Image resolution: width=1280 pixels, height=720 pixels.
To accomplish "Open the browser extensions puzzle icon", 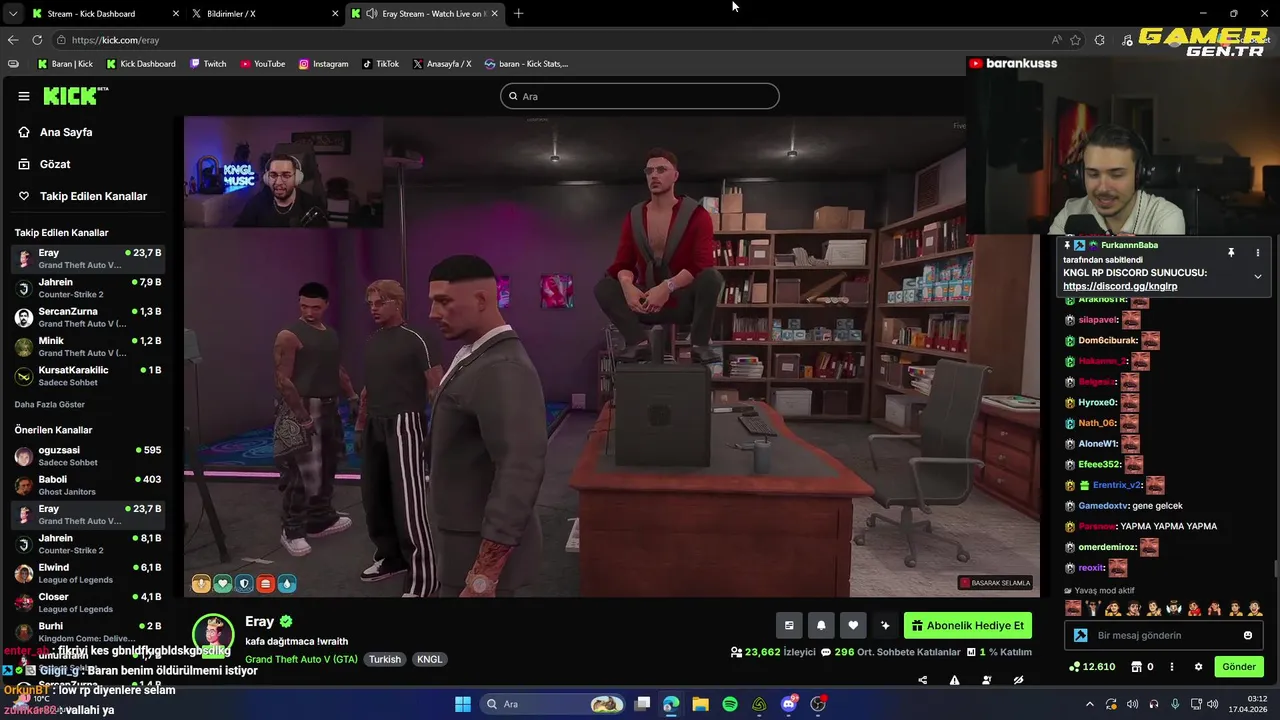I will pyautogui.click(x=1100, y=40).
